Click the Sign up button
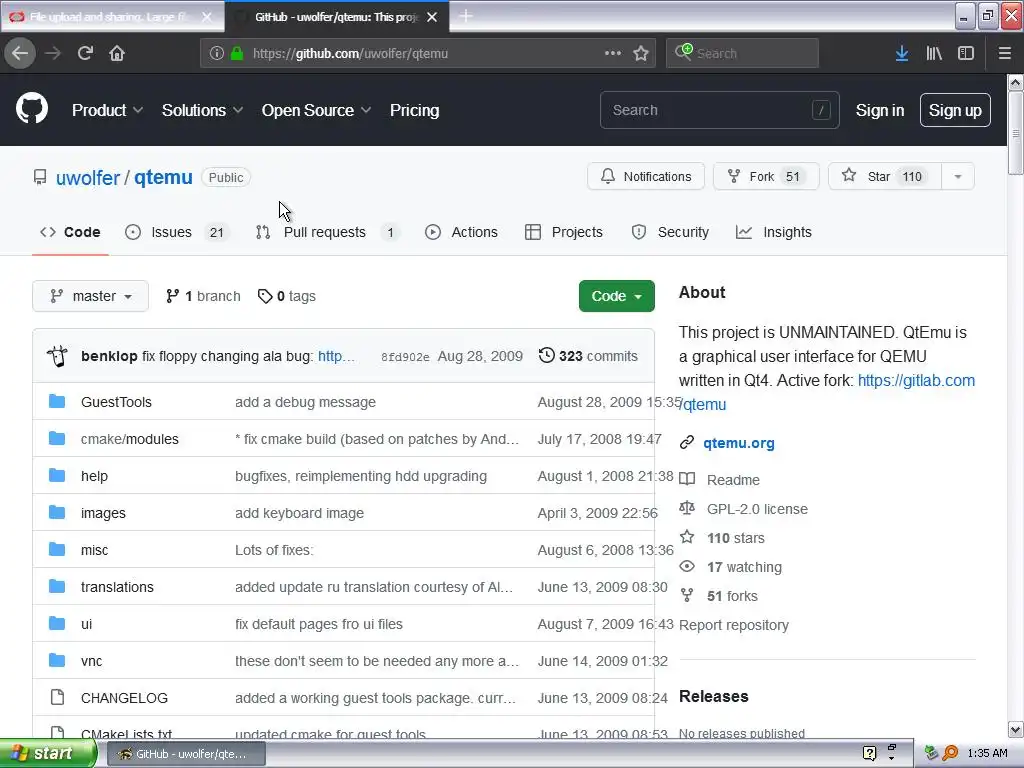The height and width of the screenshot is (768, 1024). coord(955,110)
